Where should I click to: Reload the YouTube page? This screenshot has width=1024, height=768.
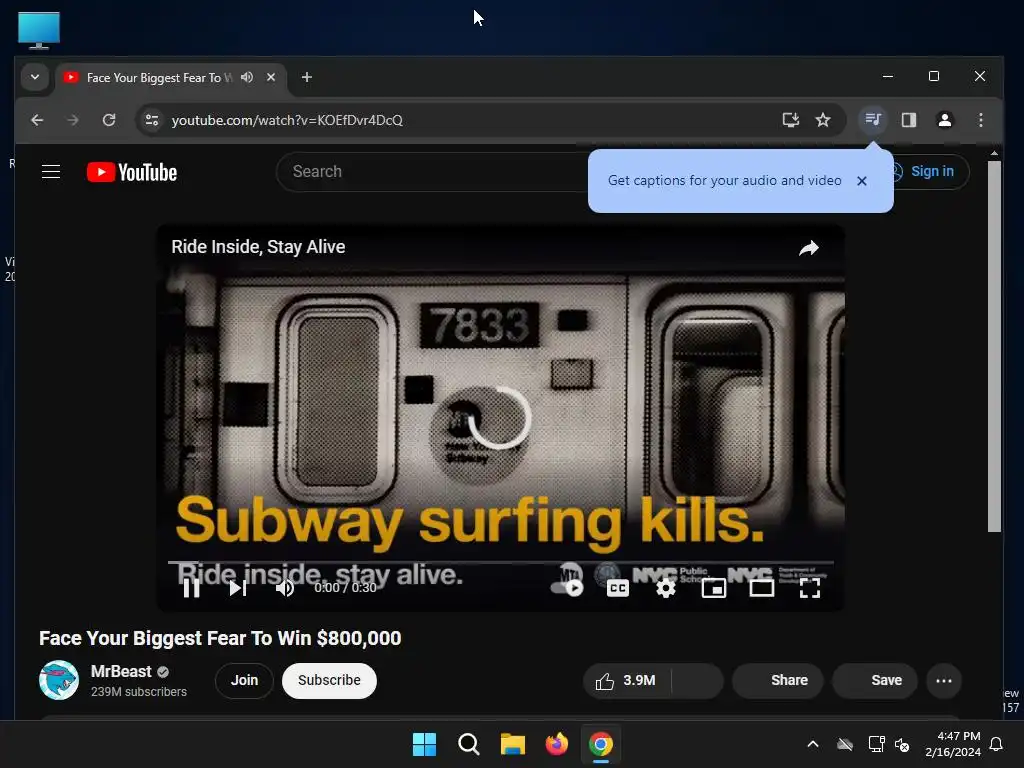(x=109, y=120)
